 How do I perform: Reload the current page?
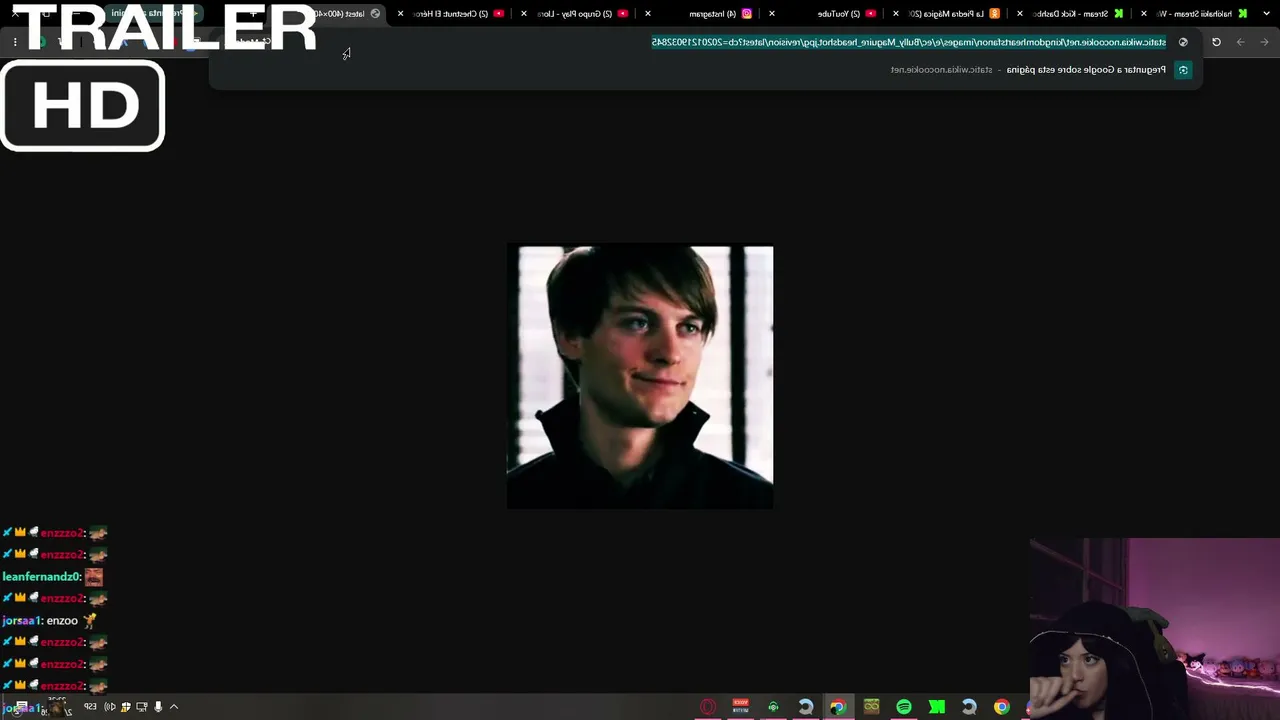[x=1216, y=42]
